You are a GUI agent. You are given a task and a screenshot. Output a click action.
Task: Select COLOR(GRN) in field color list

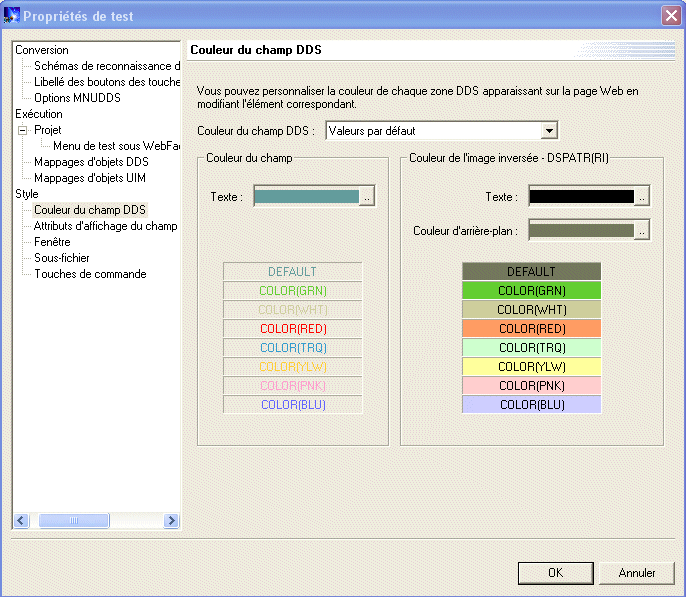point(292,290)
